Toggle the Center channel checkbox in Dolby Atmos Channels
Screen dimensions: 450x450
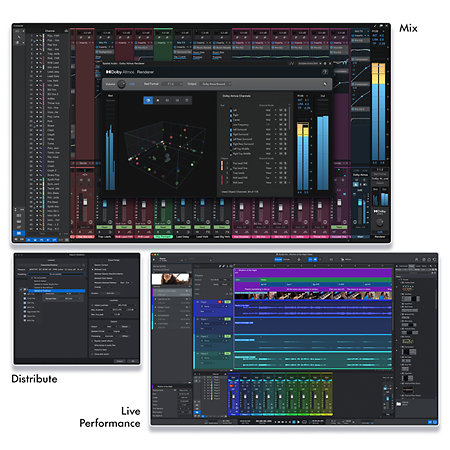231,119
